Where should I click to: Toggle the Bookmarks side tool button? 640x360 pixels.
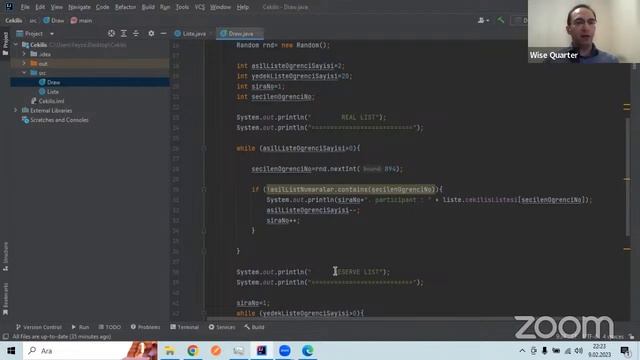5,299
